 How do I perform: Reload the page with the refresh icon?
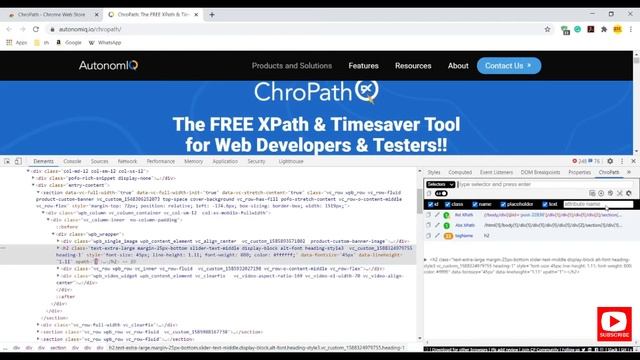[x=36, y=29]
